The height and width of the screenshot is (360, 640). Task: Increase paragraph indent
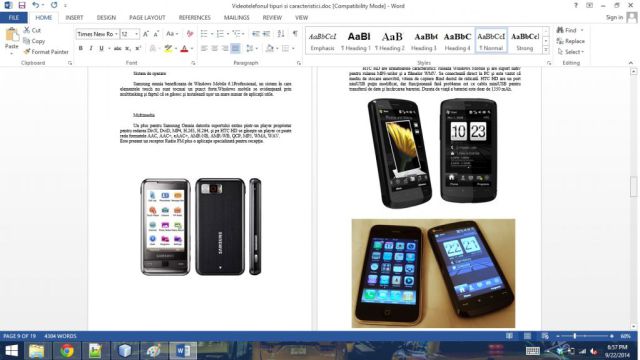266,34
